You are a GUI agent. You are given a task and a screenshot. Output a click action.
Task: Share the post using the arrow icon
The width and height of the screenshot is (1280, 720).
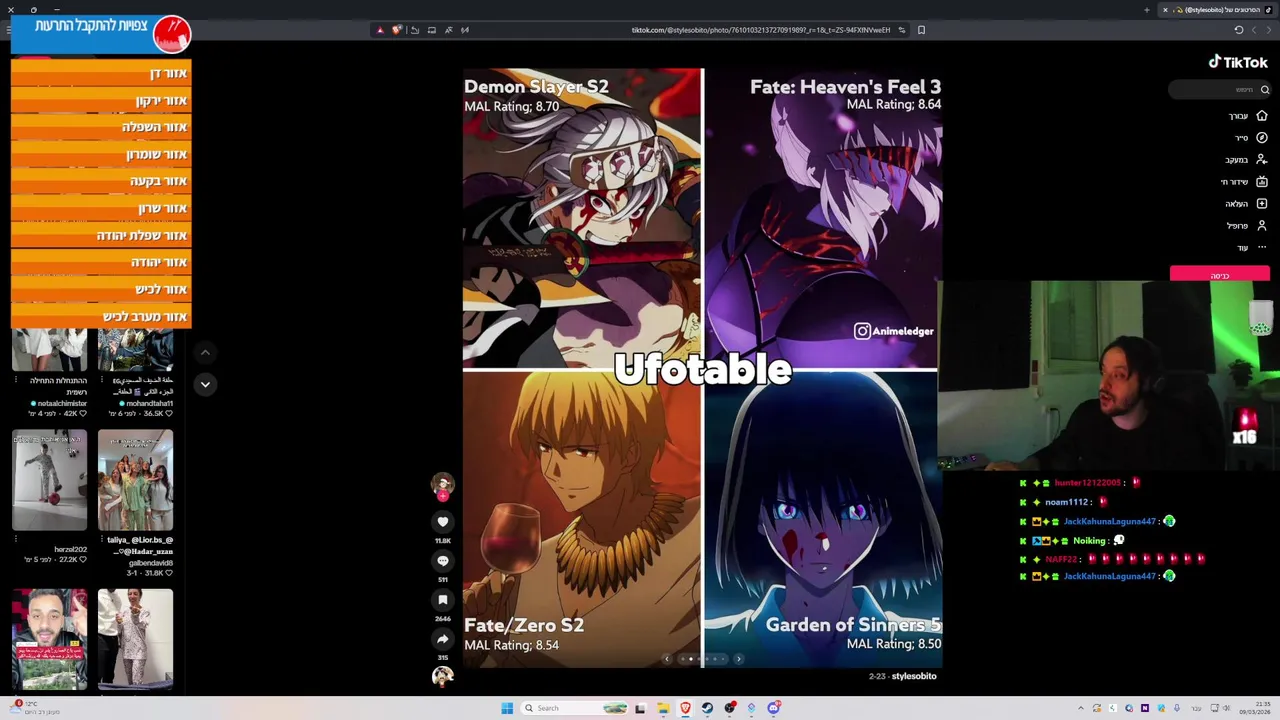(x=443, y=639)
